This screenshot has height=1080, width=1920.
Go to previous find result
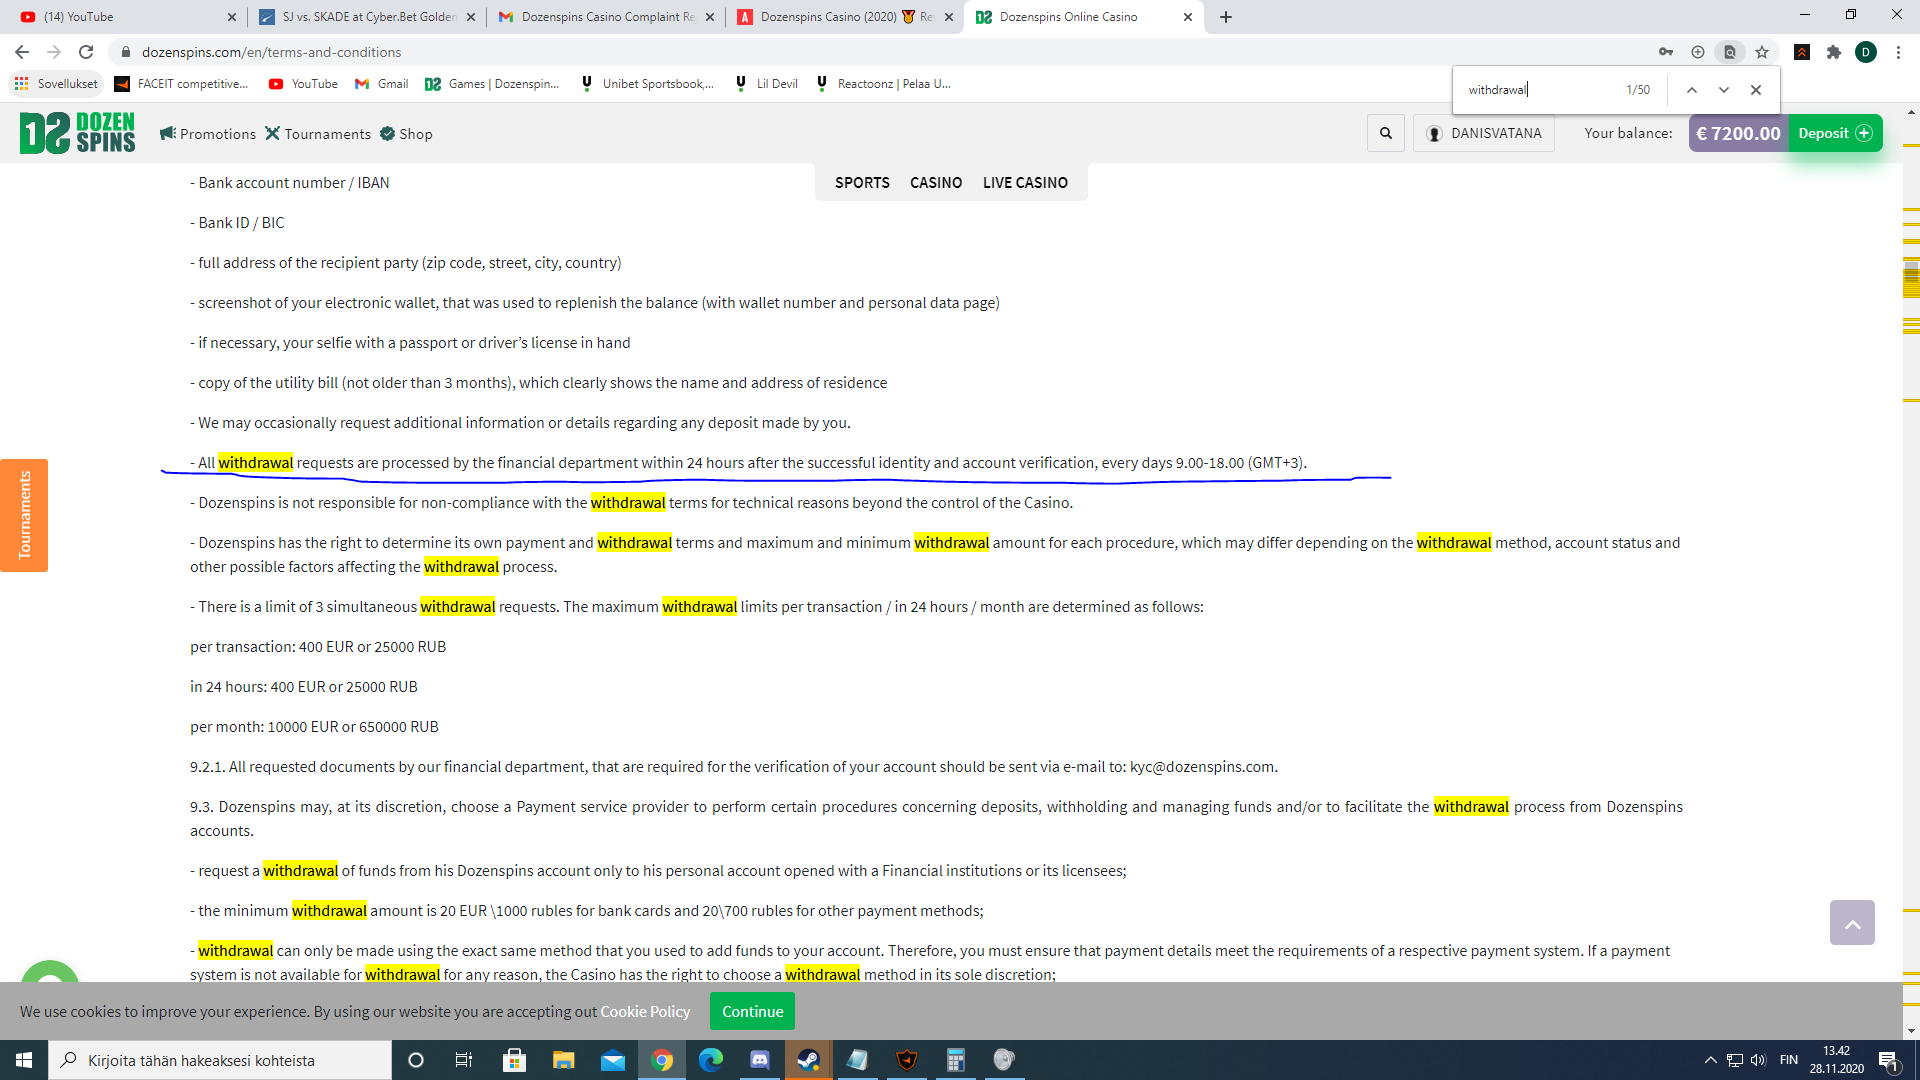pyautogui.click(x=1692, y=90)
